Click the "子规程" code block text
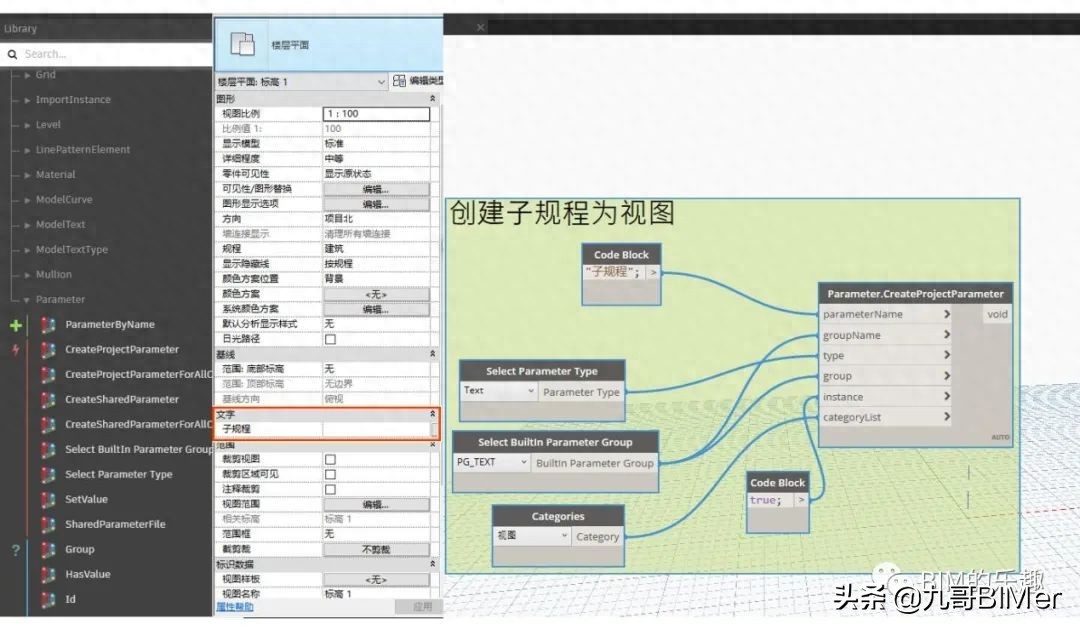1080x630 pixels. pos(612,272)
